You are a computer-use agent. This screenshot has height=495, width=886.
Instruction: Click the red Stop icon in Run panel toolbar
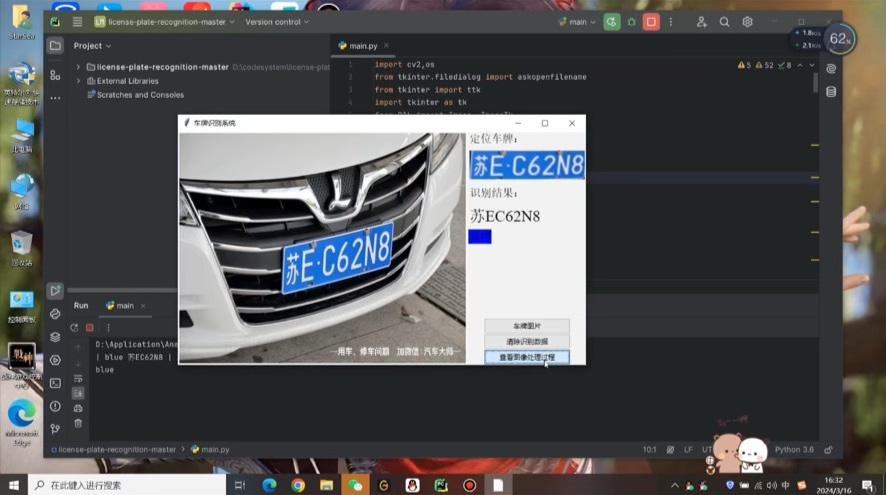(x=89, y=328)
